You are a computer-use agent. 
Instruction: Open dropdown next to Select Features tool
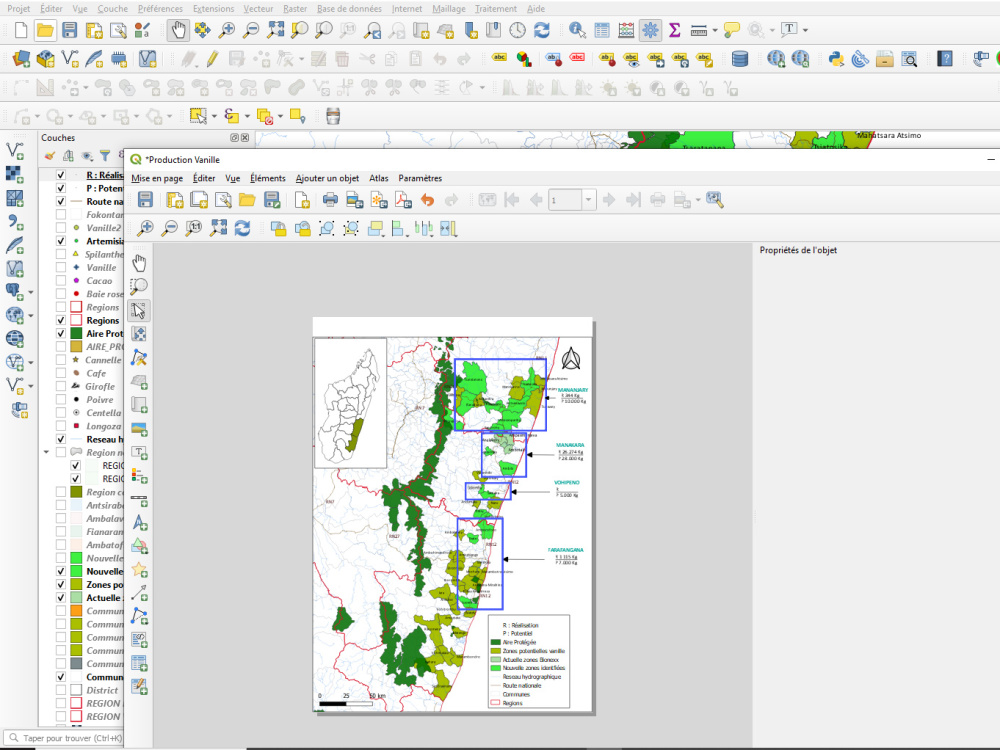click(x=214, y=116)
